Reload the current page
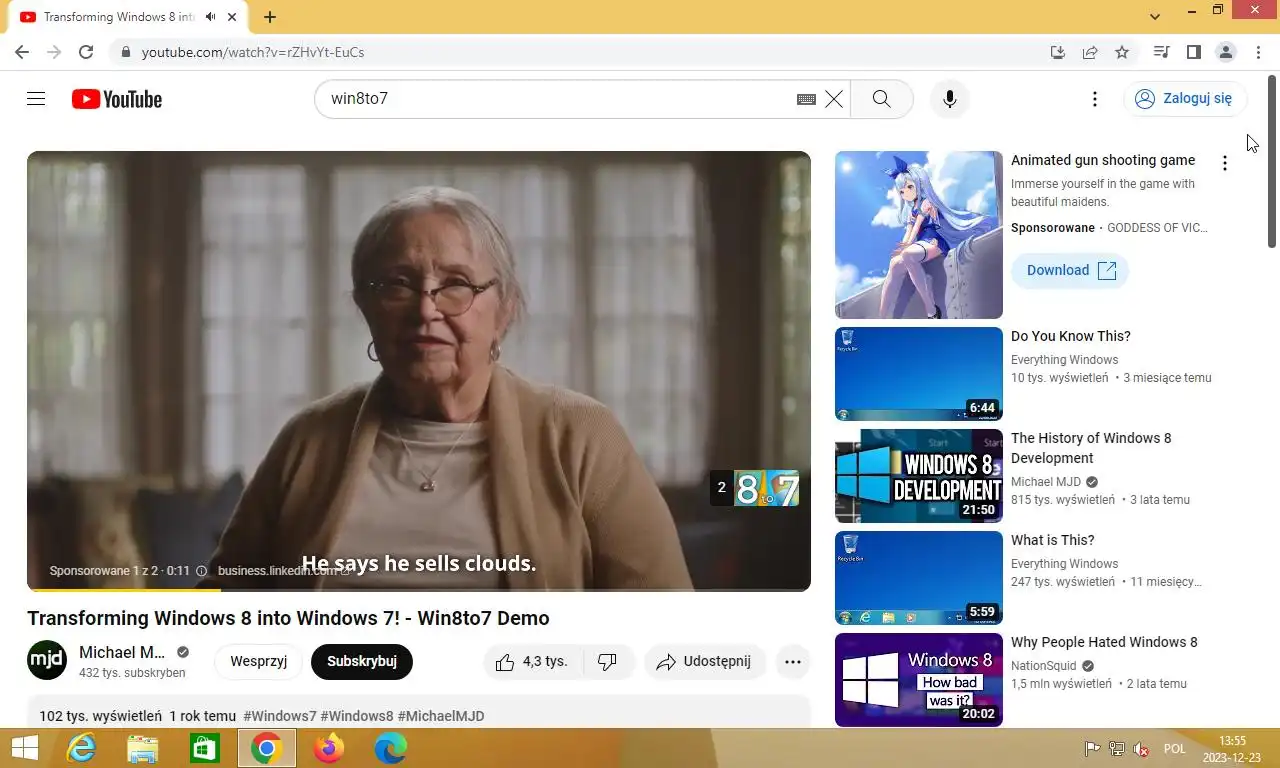Viewport: 1280px width, 768px height. tap(86, 52)
